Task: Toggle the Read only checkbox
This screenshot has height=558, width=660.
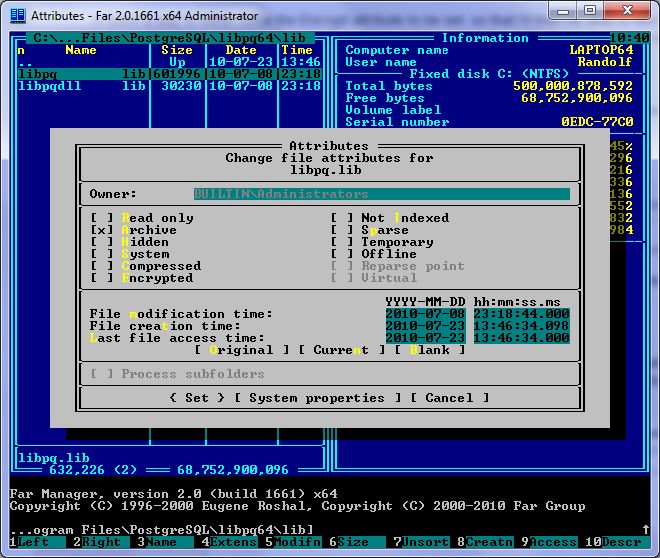Action: tap(102, 218)
